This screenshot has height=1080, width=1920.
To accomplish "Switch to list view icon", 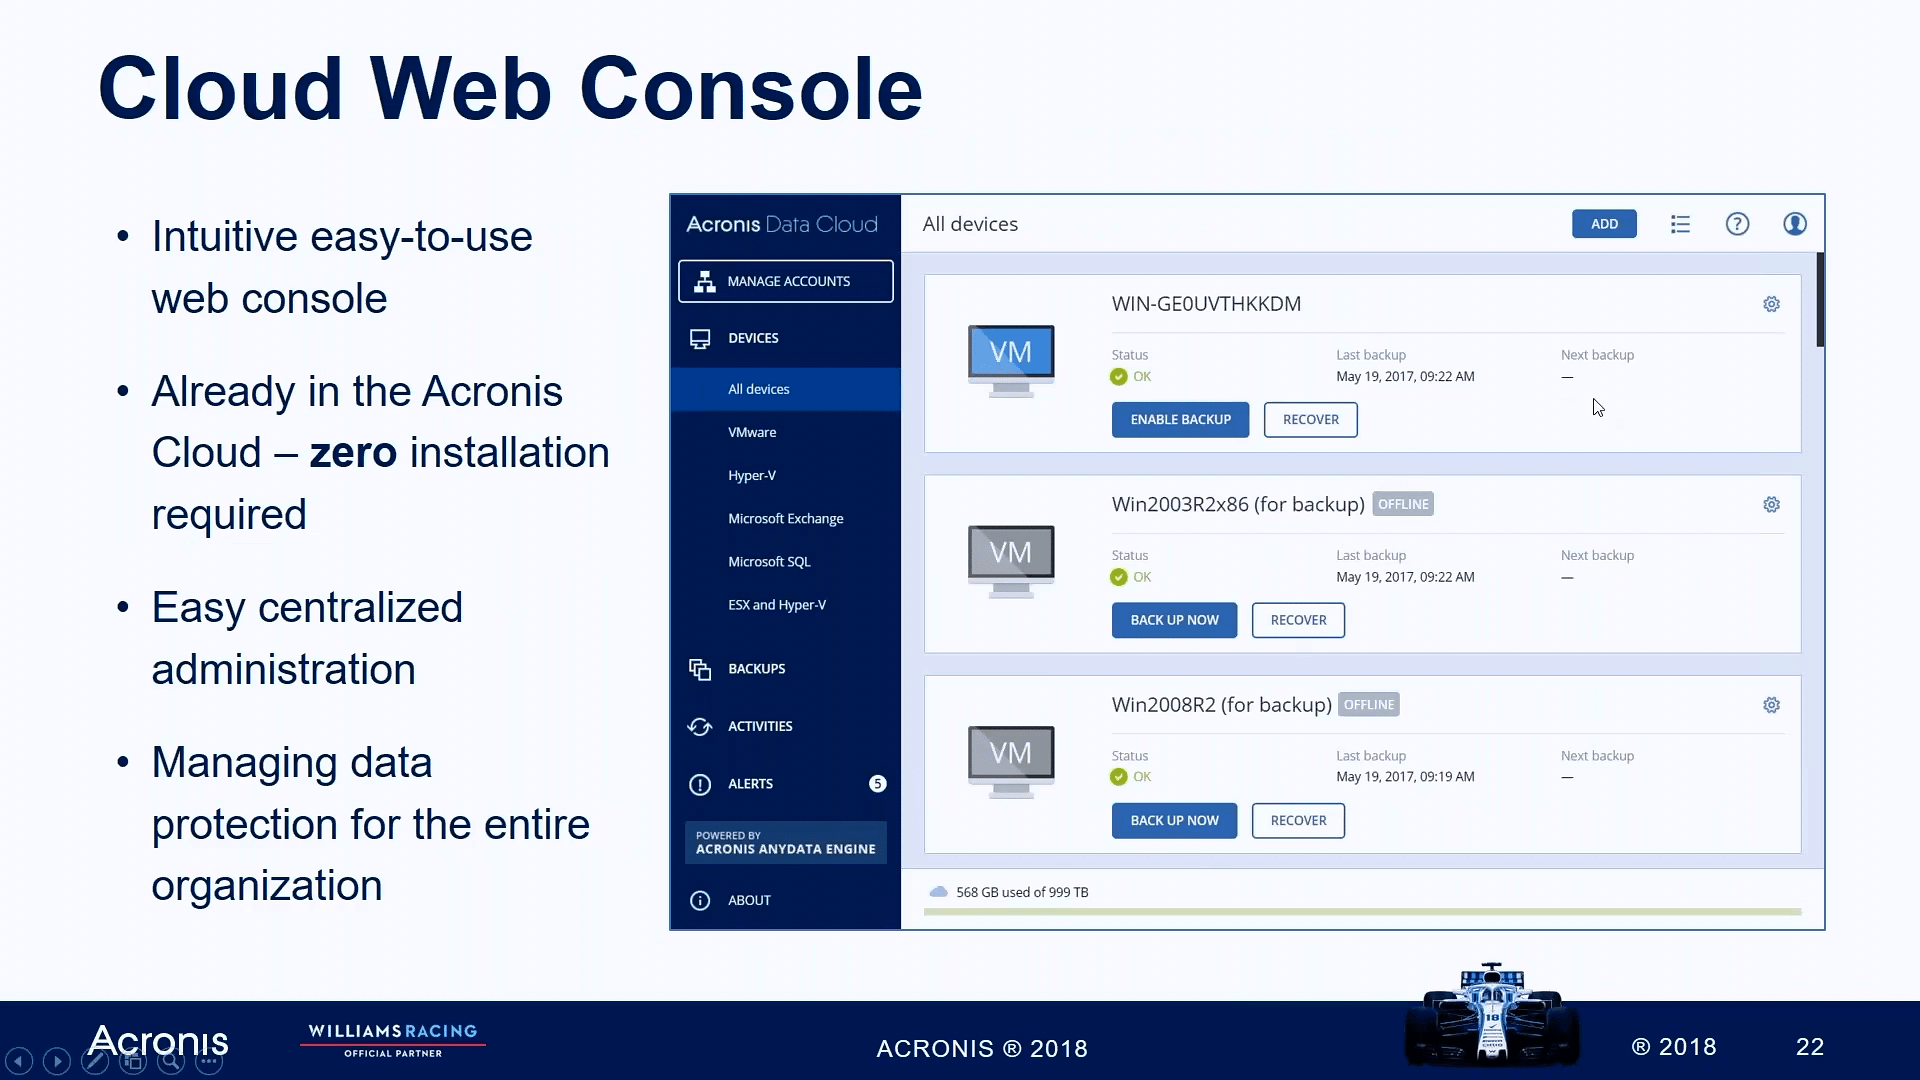I will click(1680, 224).
